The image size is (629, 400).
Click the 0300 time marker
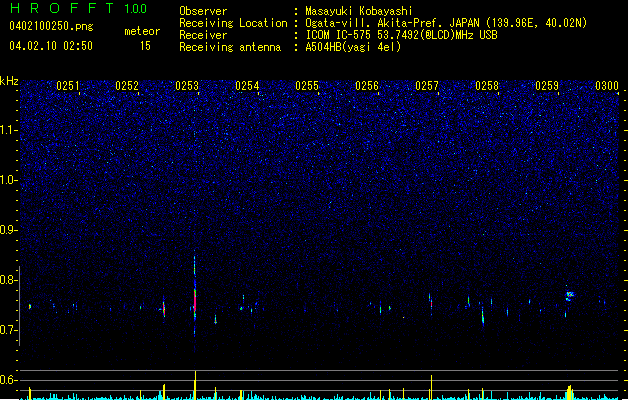pyautogui.click(x=607, y=86)
